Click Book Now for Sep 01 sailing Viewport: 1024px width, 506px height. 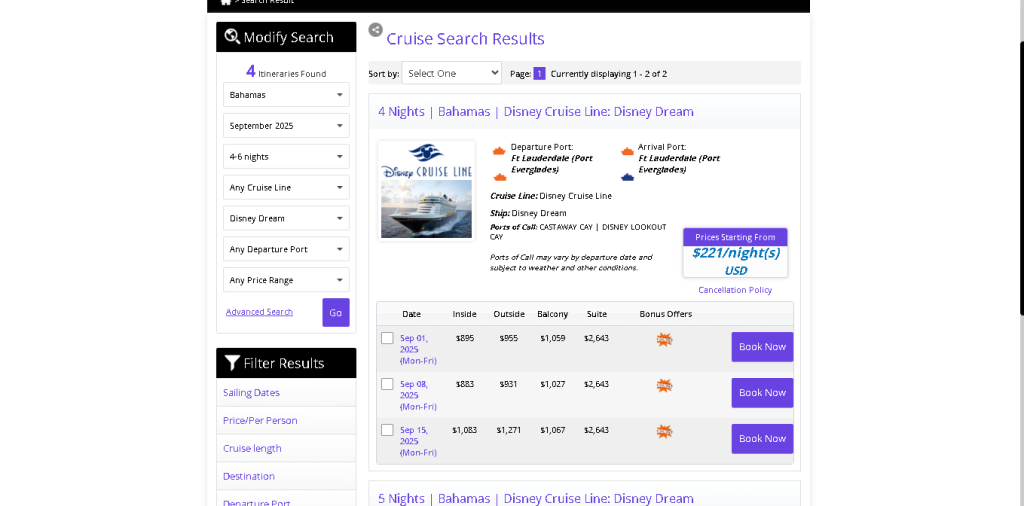pyautogui.click(x=762, y=347)
